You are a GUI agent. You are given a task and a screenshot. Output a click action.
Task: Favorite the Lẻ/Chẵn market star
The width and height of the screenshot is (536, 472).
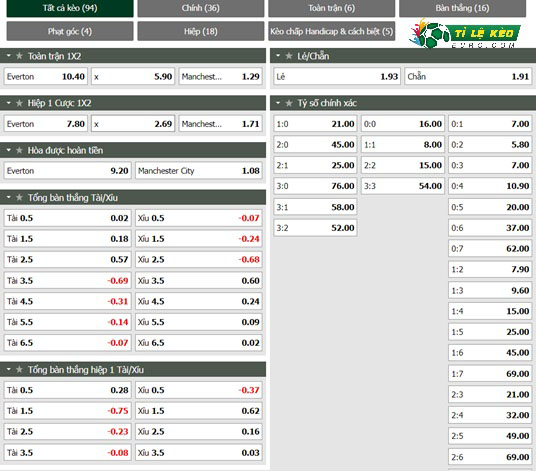289,56
